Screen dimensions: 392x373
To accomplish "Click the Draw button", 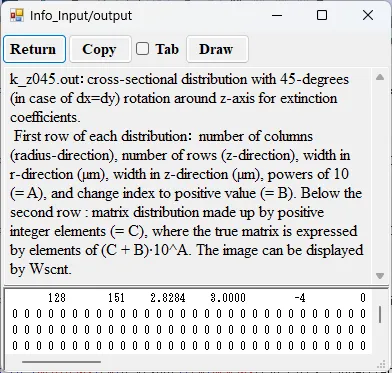I will (x=217, y=49).
